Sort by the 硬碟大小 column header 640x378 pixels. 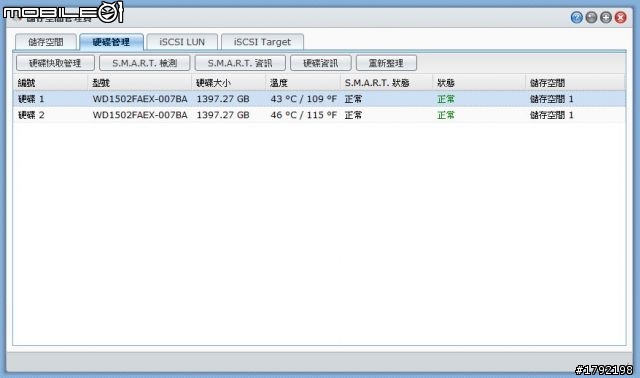click(x=229, y=83)
